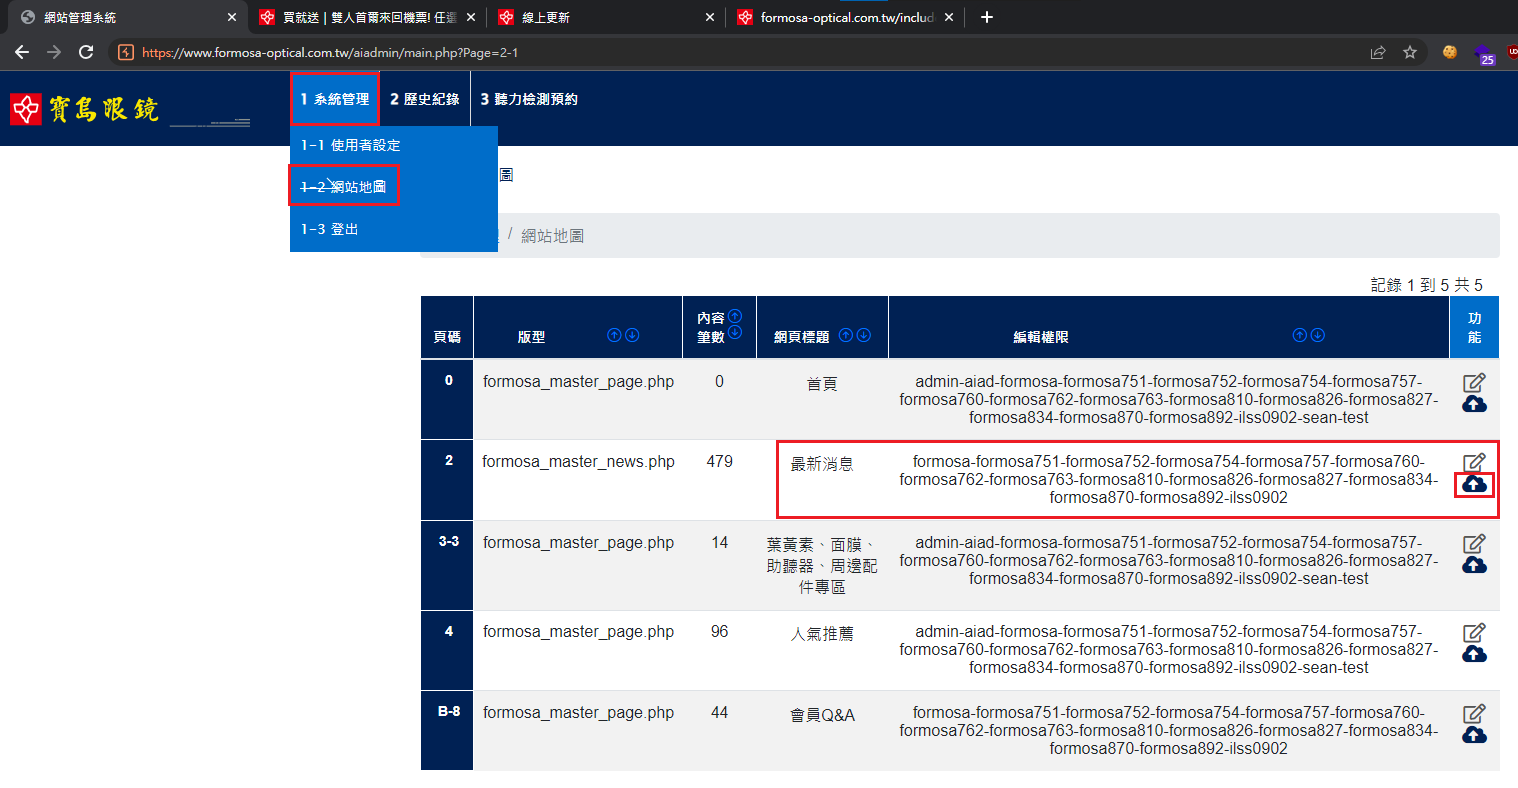Switch to the formosa-optical.com.tw/includ tab
1518x788 pixels.
pos(845,17)
